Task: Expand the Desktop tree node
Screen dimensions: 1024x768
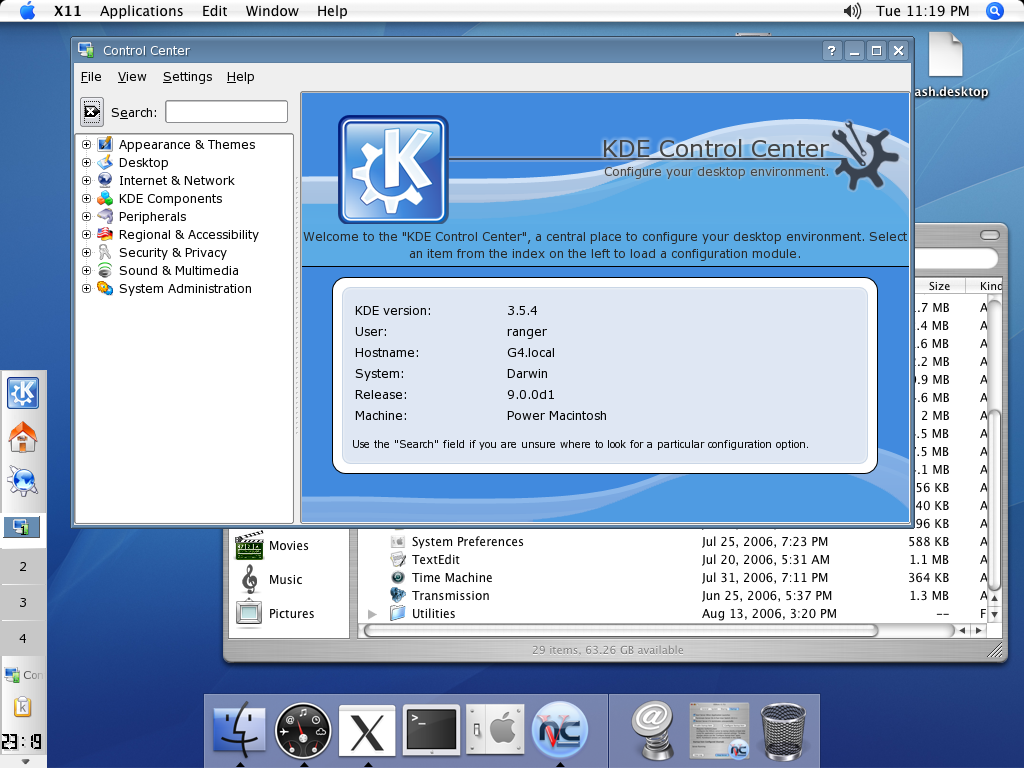Action: pyautogui.click(x=86, y=163)
